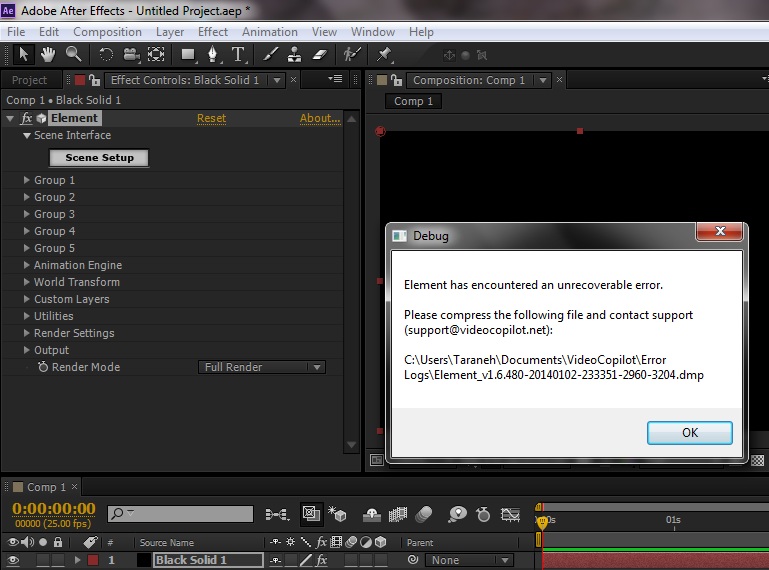Toggle transparency grid in composition viewer
The width and height of the screenshot is (769, 570).
[758, 460]
